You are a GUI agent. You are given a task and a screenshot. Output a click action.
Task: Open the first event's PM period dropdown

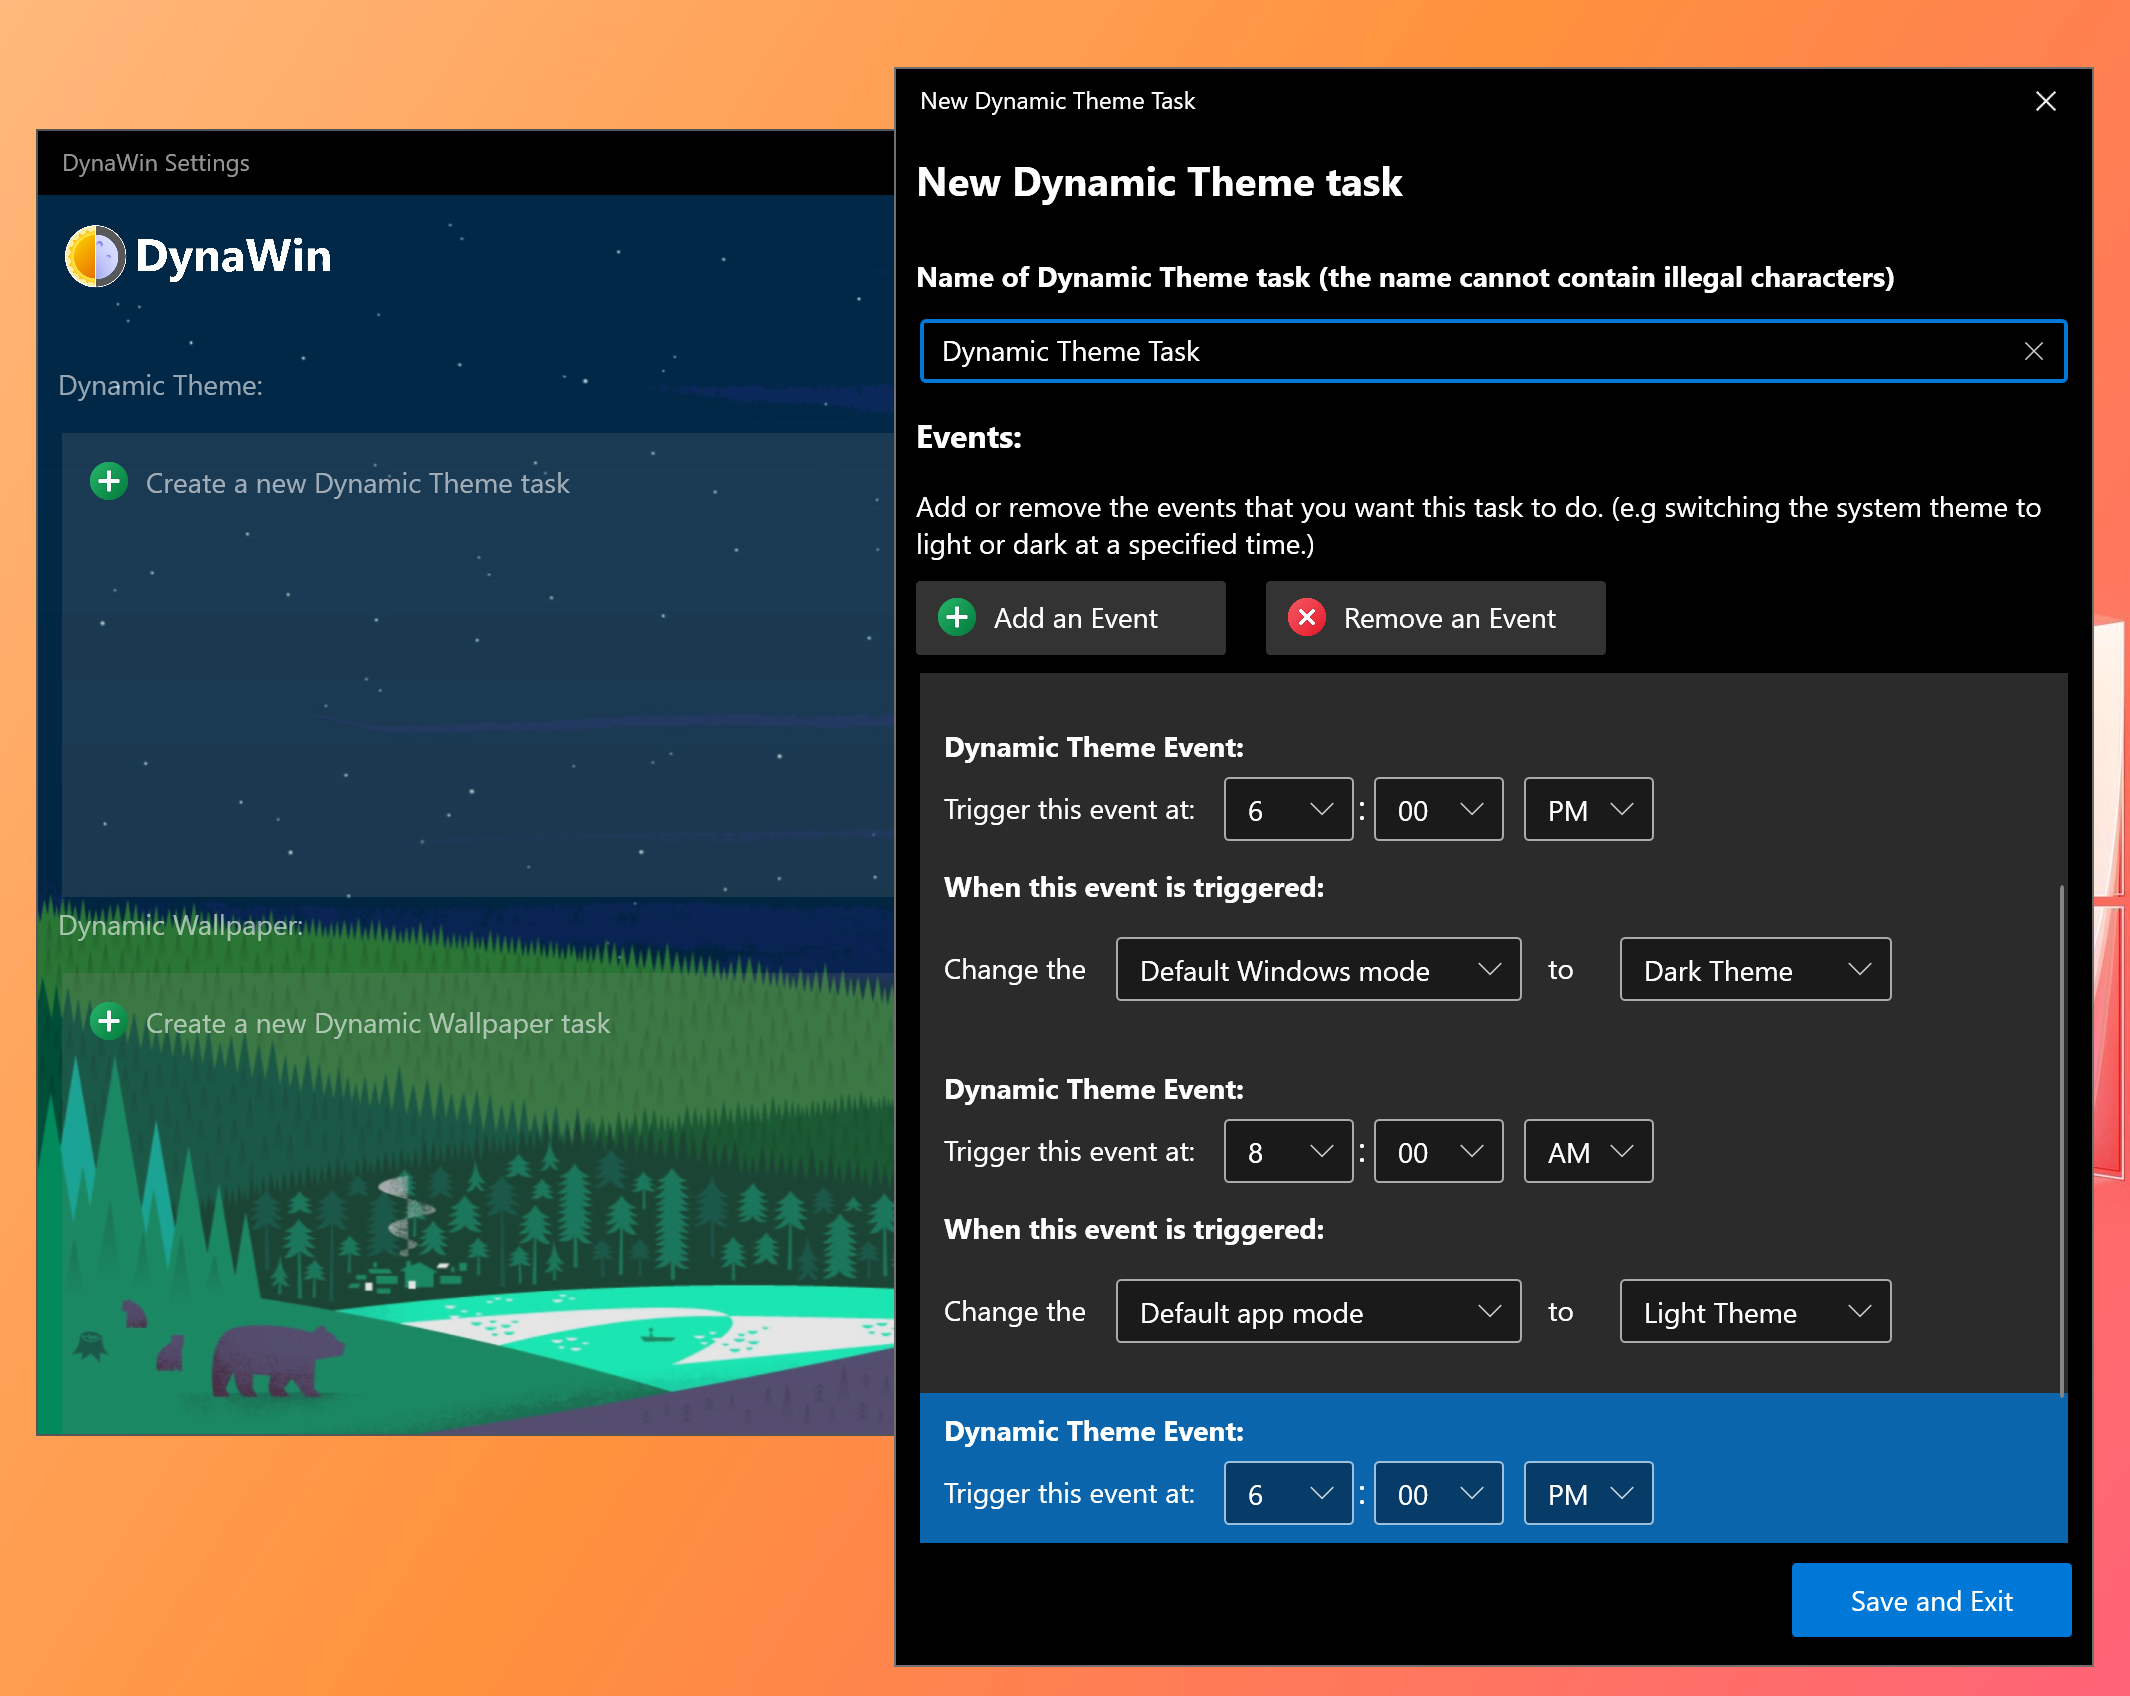1588,810
